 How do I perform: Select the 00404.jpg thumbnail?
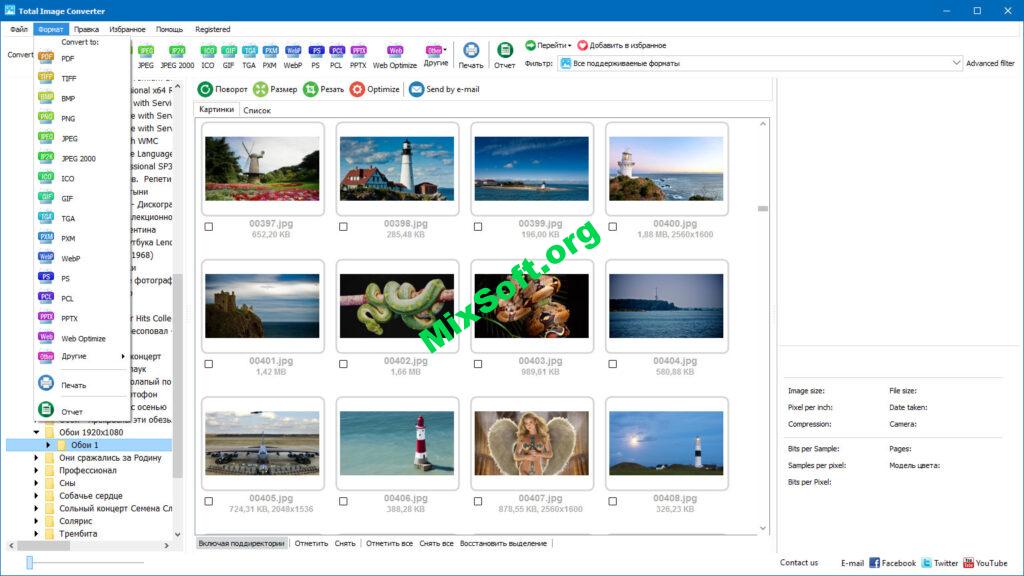(x=666, y=306)
